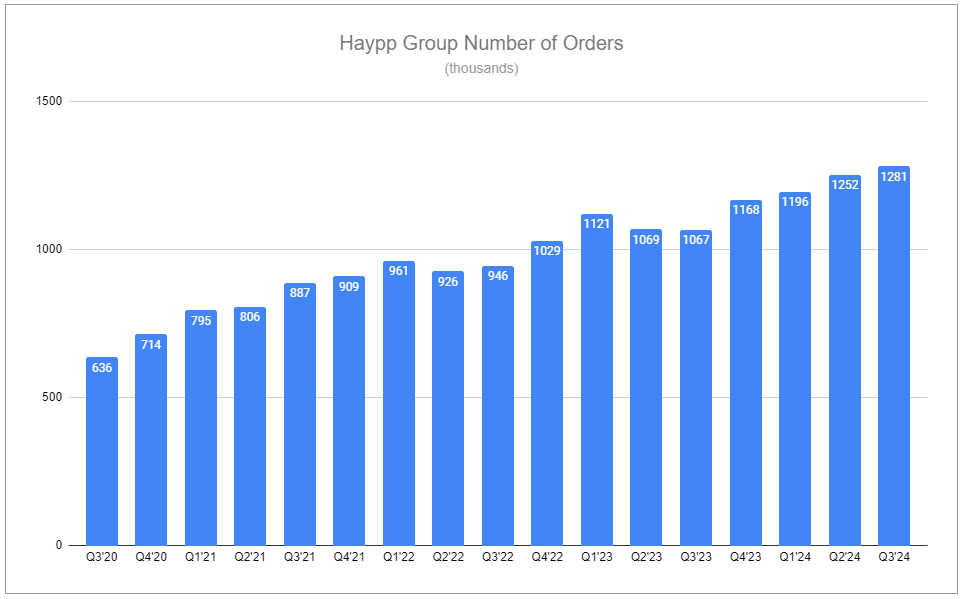Click the y-axis label 1500
This screenshot has height=599, width=963.
pyautogui.click(x=49, y=101)
